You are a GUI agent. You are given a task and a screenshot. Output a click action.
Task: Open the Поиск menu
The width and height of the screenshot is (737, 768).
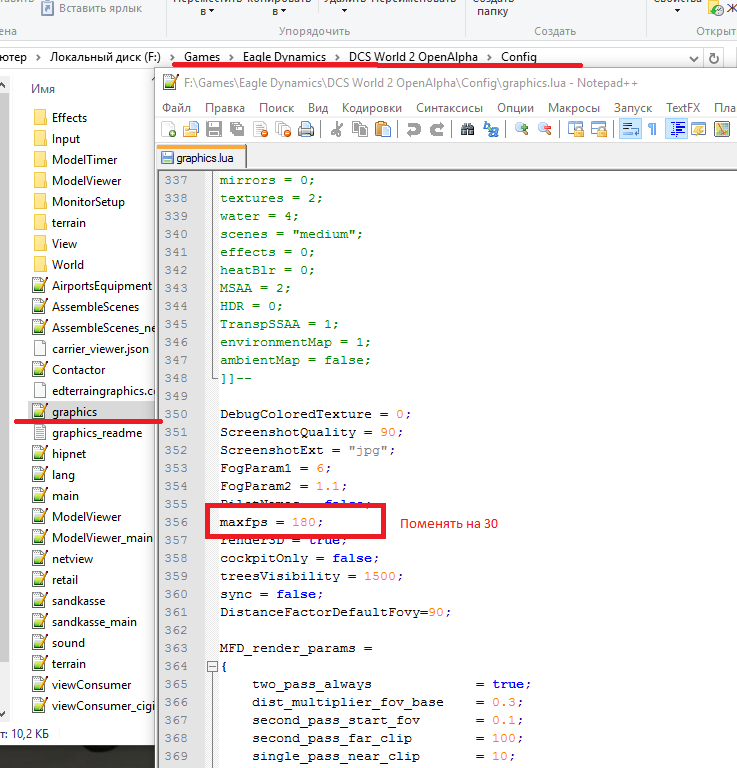pos(277,108)
